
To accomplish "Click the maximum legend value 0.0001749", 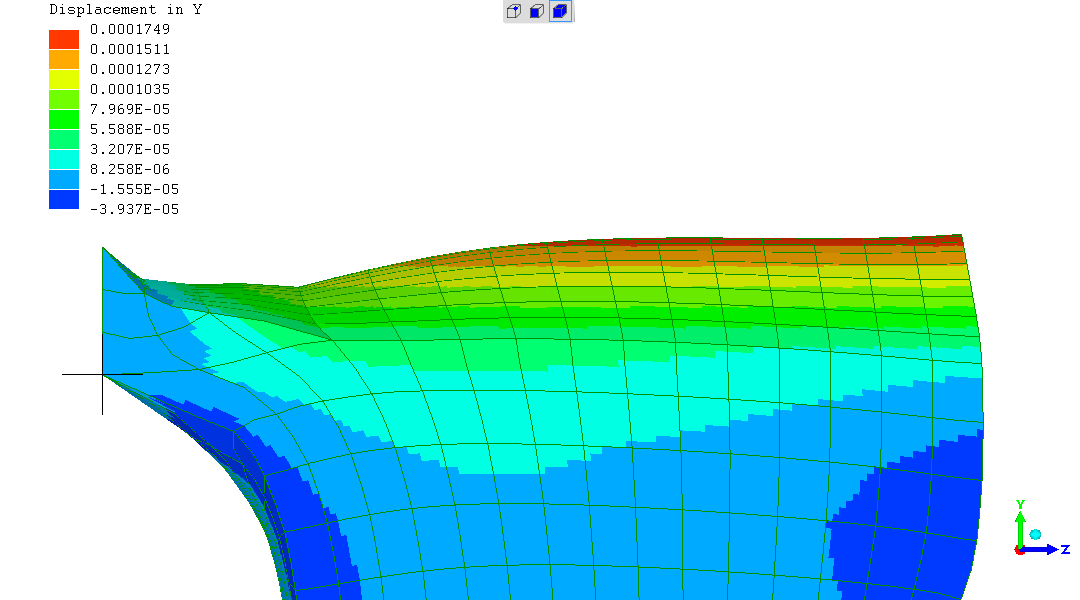I will [130, 29].
